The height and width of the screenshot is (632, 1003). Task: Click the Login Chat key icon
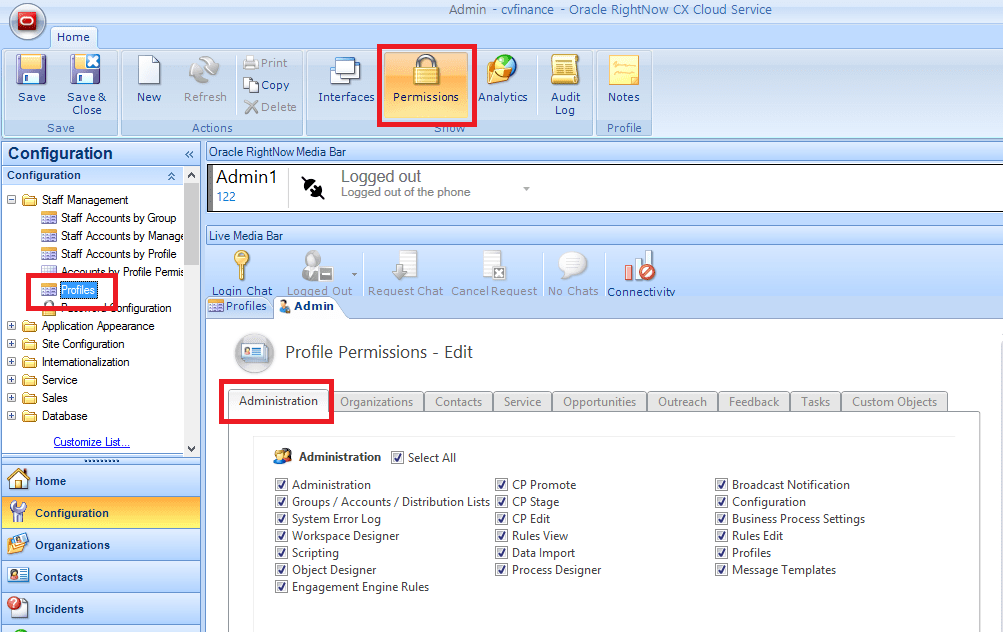pos(241,268)
